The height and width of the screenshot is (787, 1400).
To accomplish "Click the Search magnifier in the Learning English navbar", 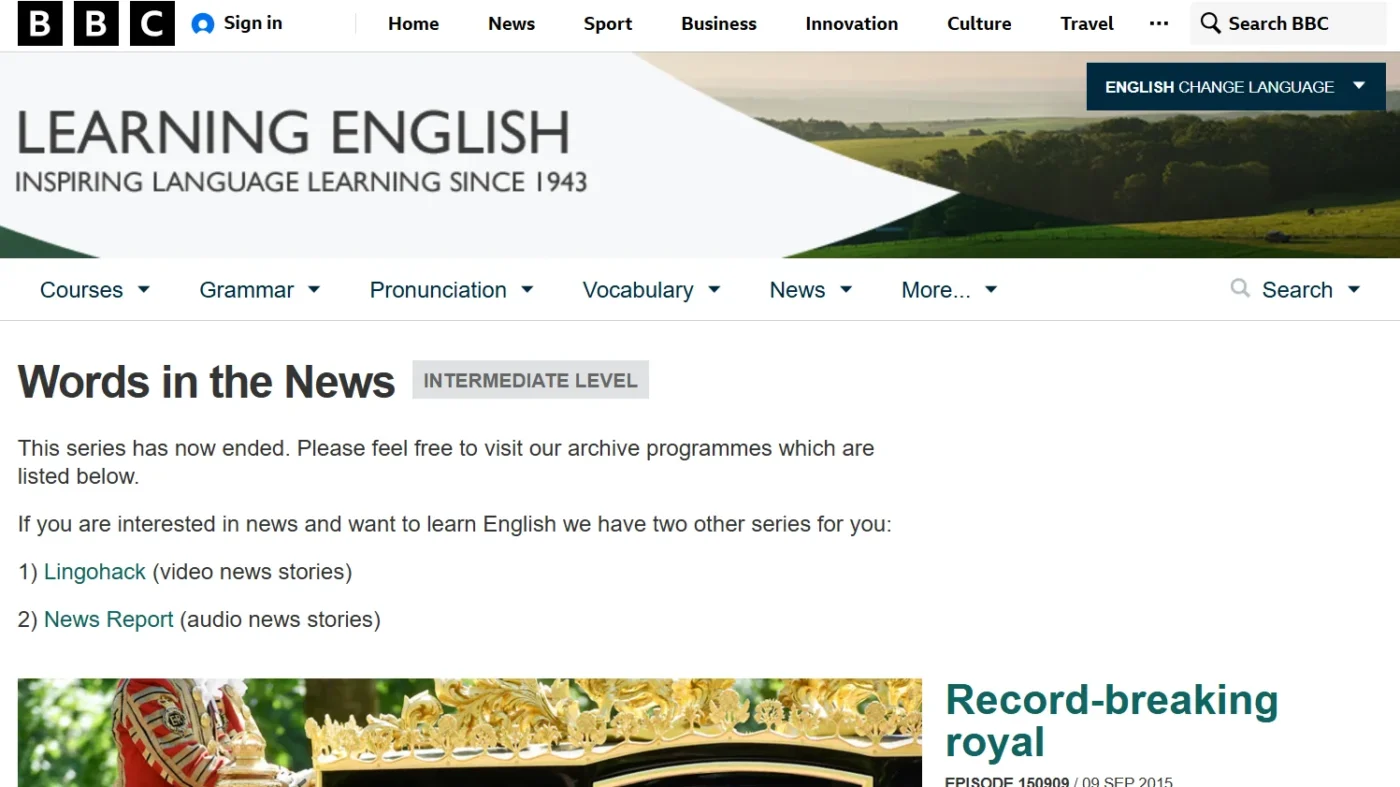I will tap(1240, 289).
